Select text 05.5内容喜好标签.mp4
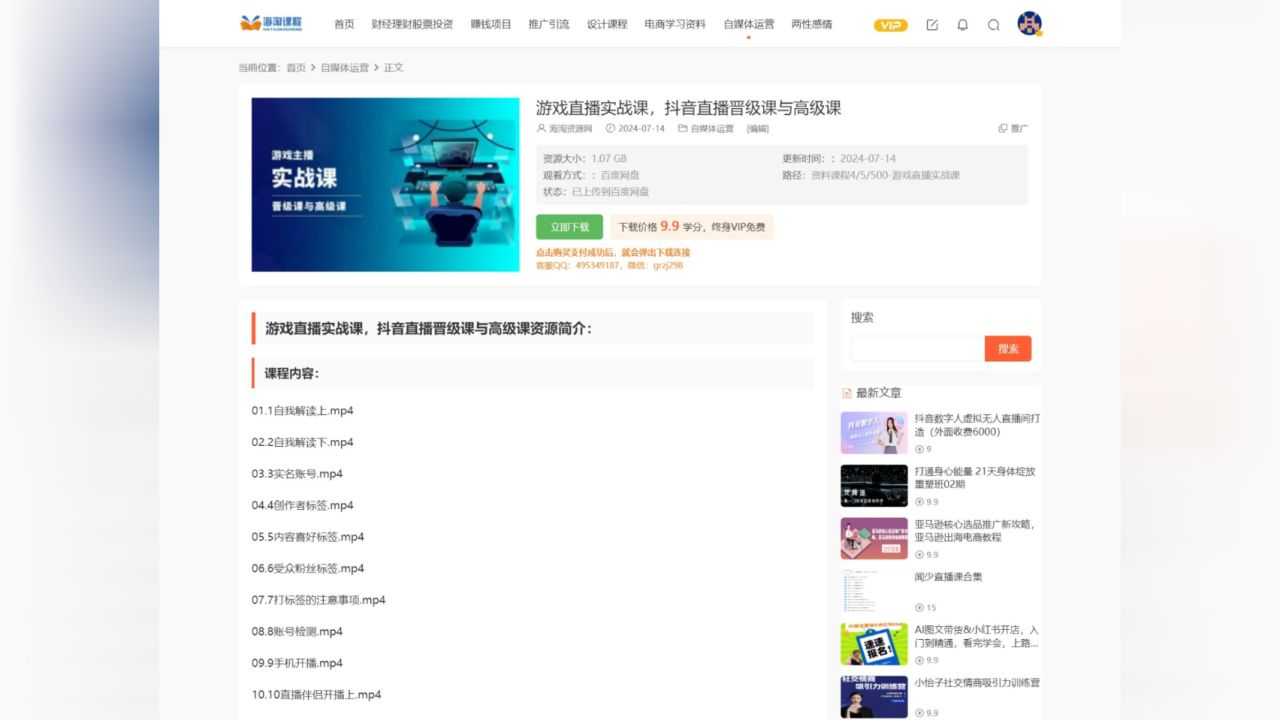This screenshot has height=720, width=1280. (x=308, y=537)
